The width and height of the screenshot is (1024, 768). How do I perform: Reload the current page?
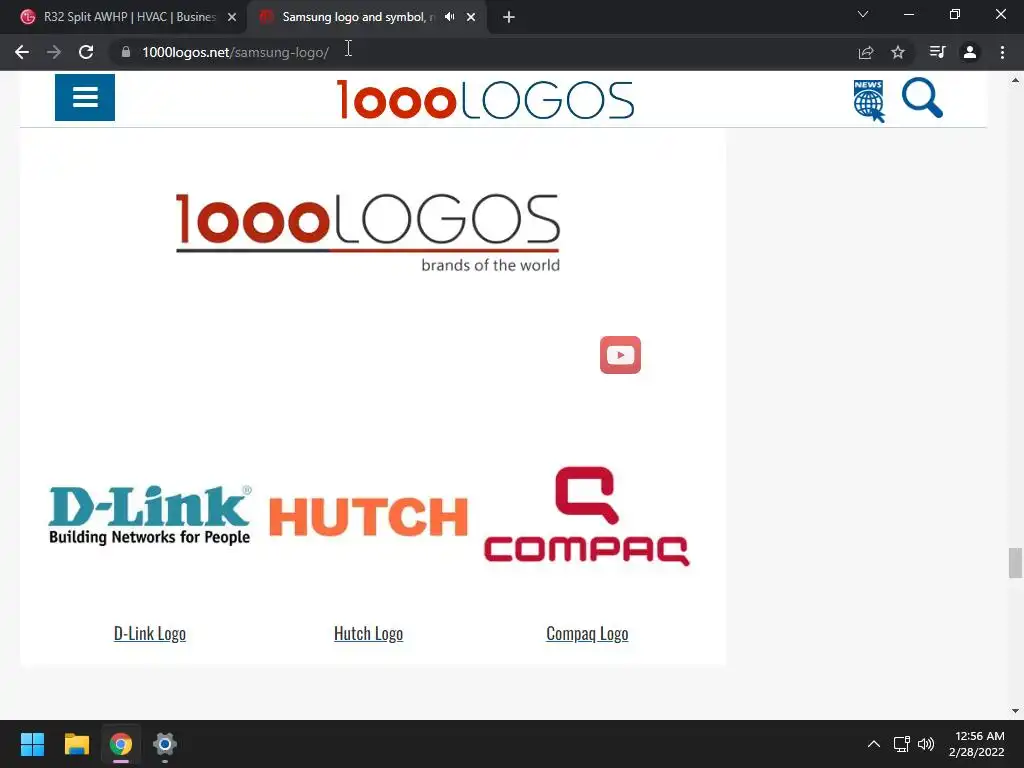(x=86, y=52)
